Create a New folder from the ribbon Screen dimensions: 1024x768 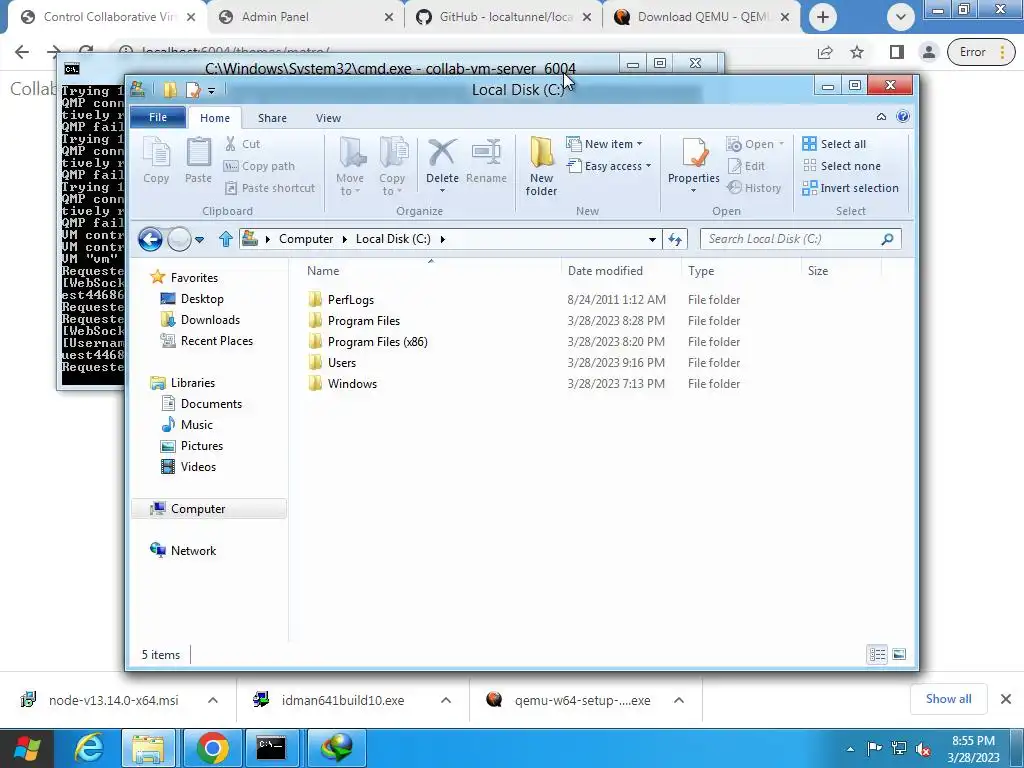point(541,167)
